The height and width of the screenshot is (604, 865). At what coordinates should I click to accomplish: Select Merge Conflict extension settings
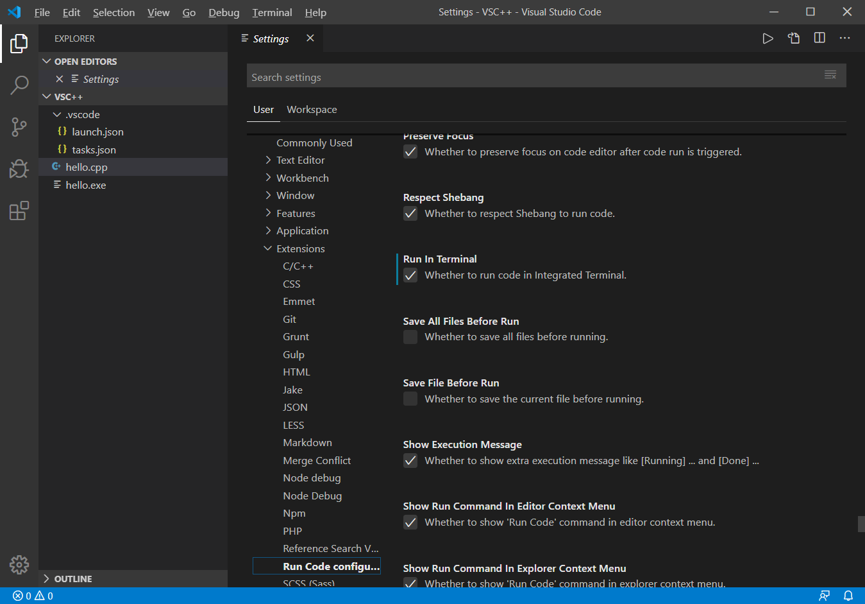click(x=317, y=460)
